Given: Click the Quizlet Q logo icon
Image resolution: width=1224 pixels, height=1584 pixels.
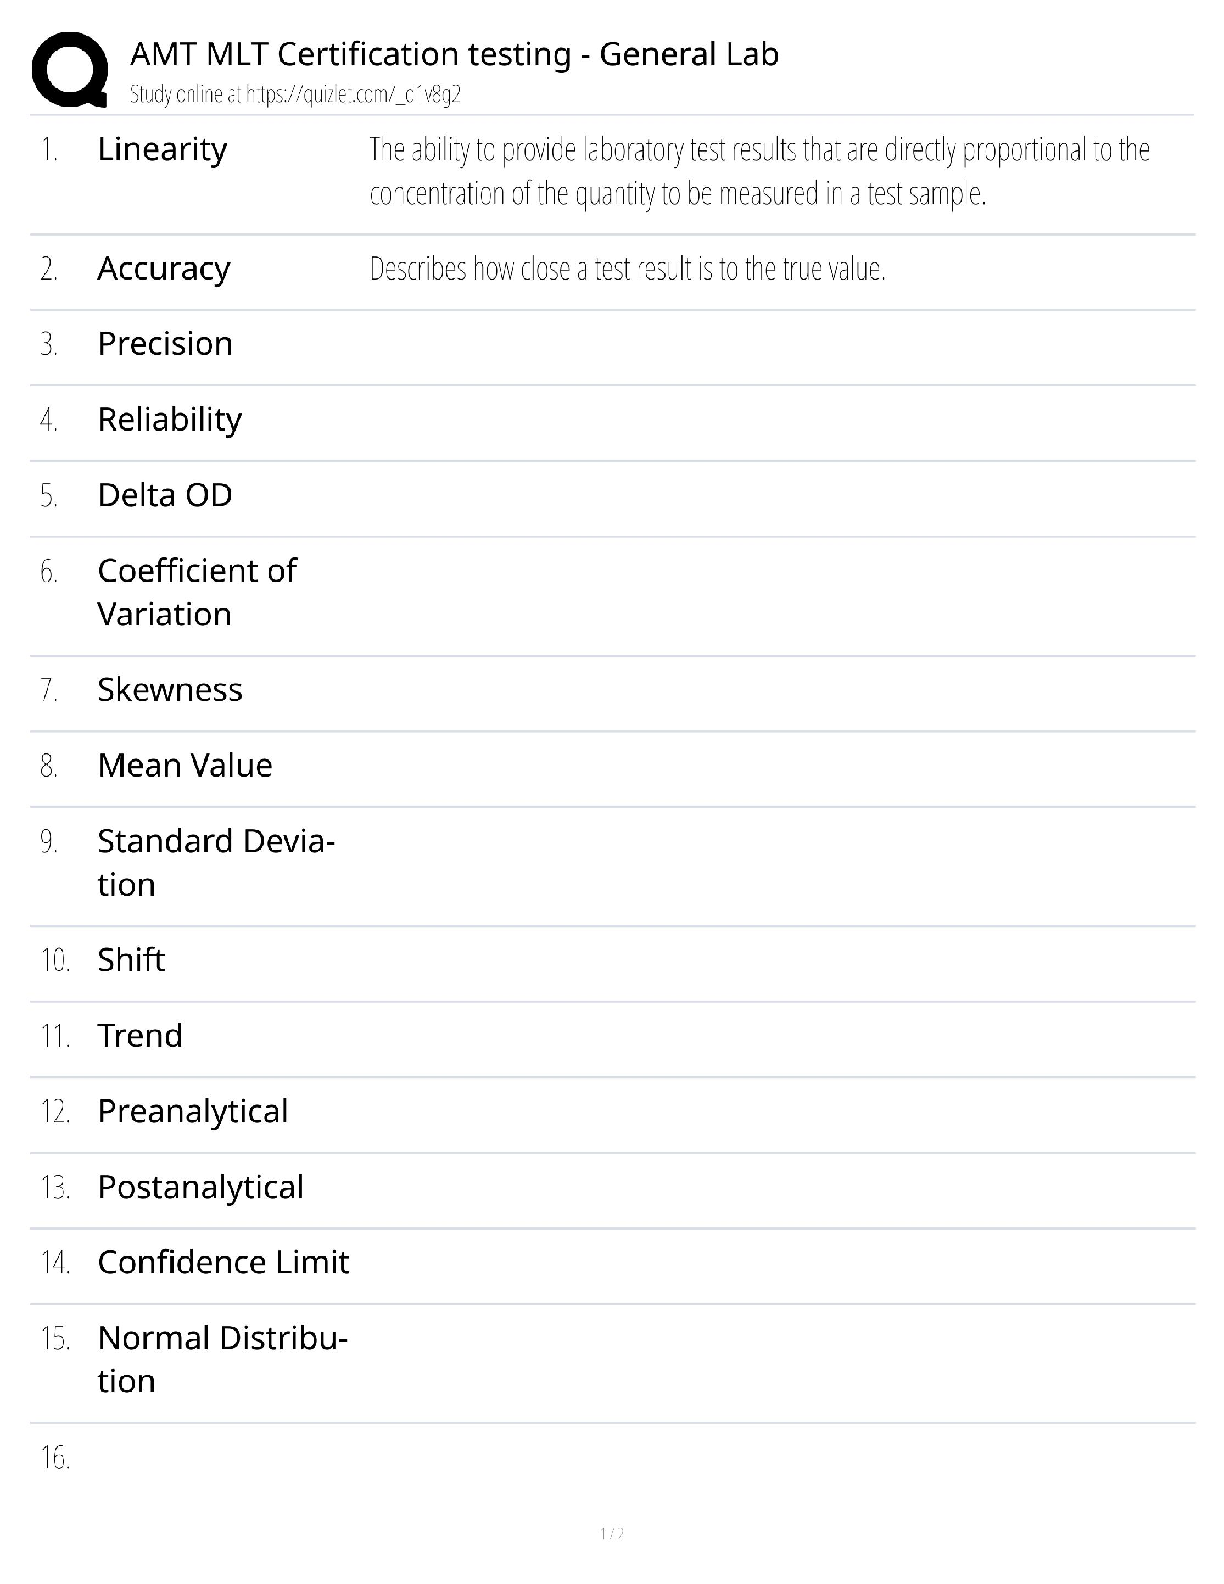Looking at the screenshot, I should (x=70, y=69).
